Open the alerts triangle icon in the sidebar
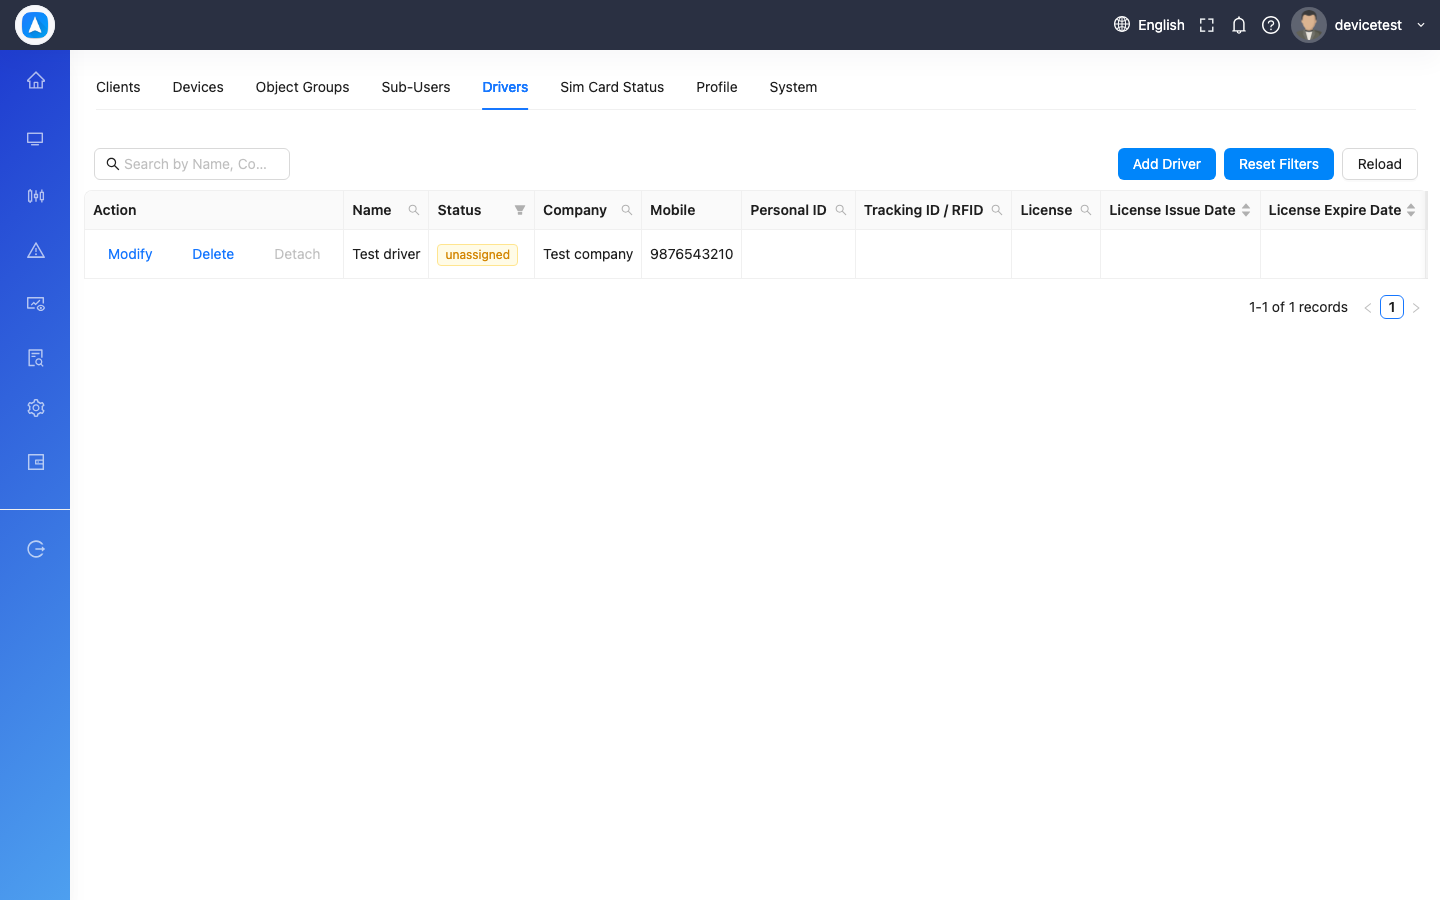 coord(36,250)
